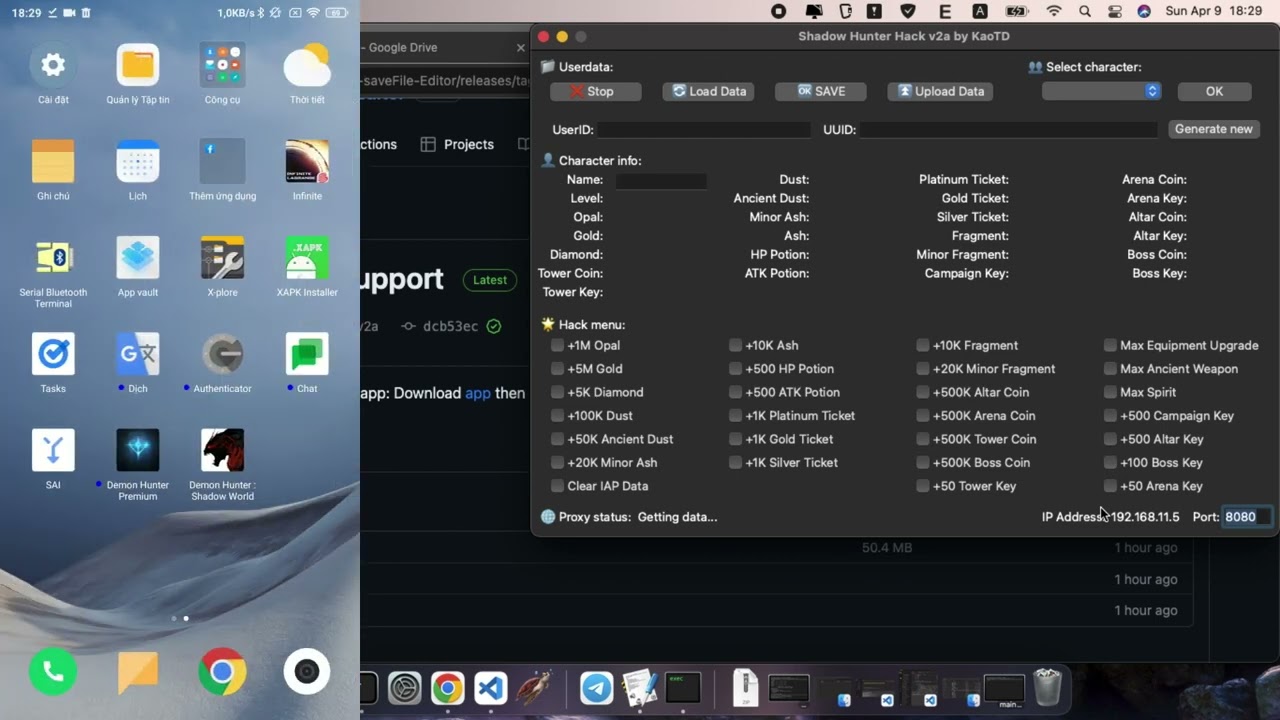Open the Thời tiết weather app
This screenshot has width=1280, height=720.
point(307,65)
